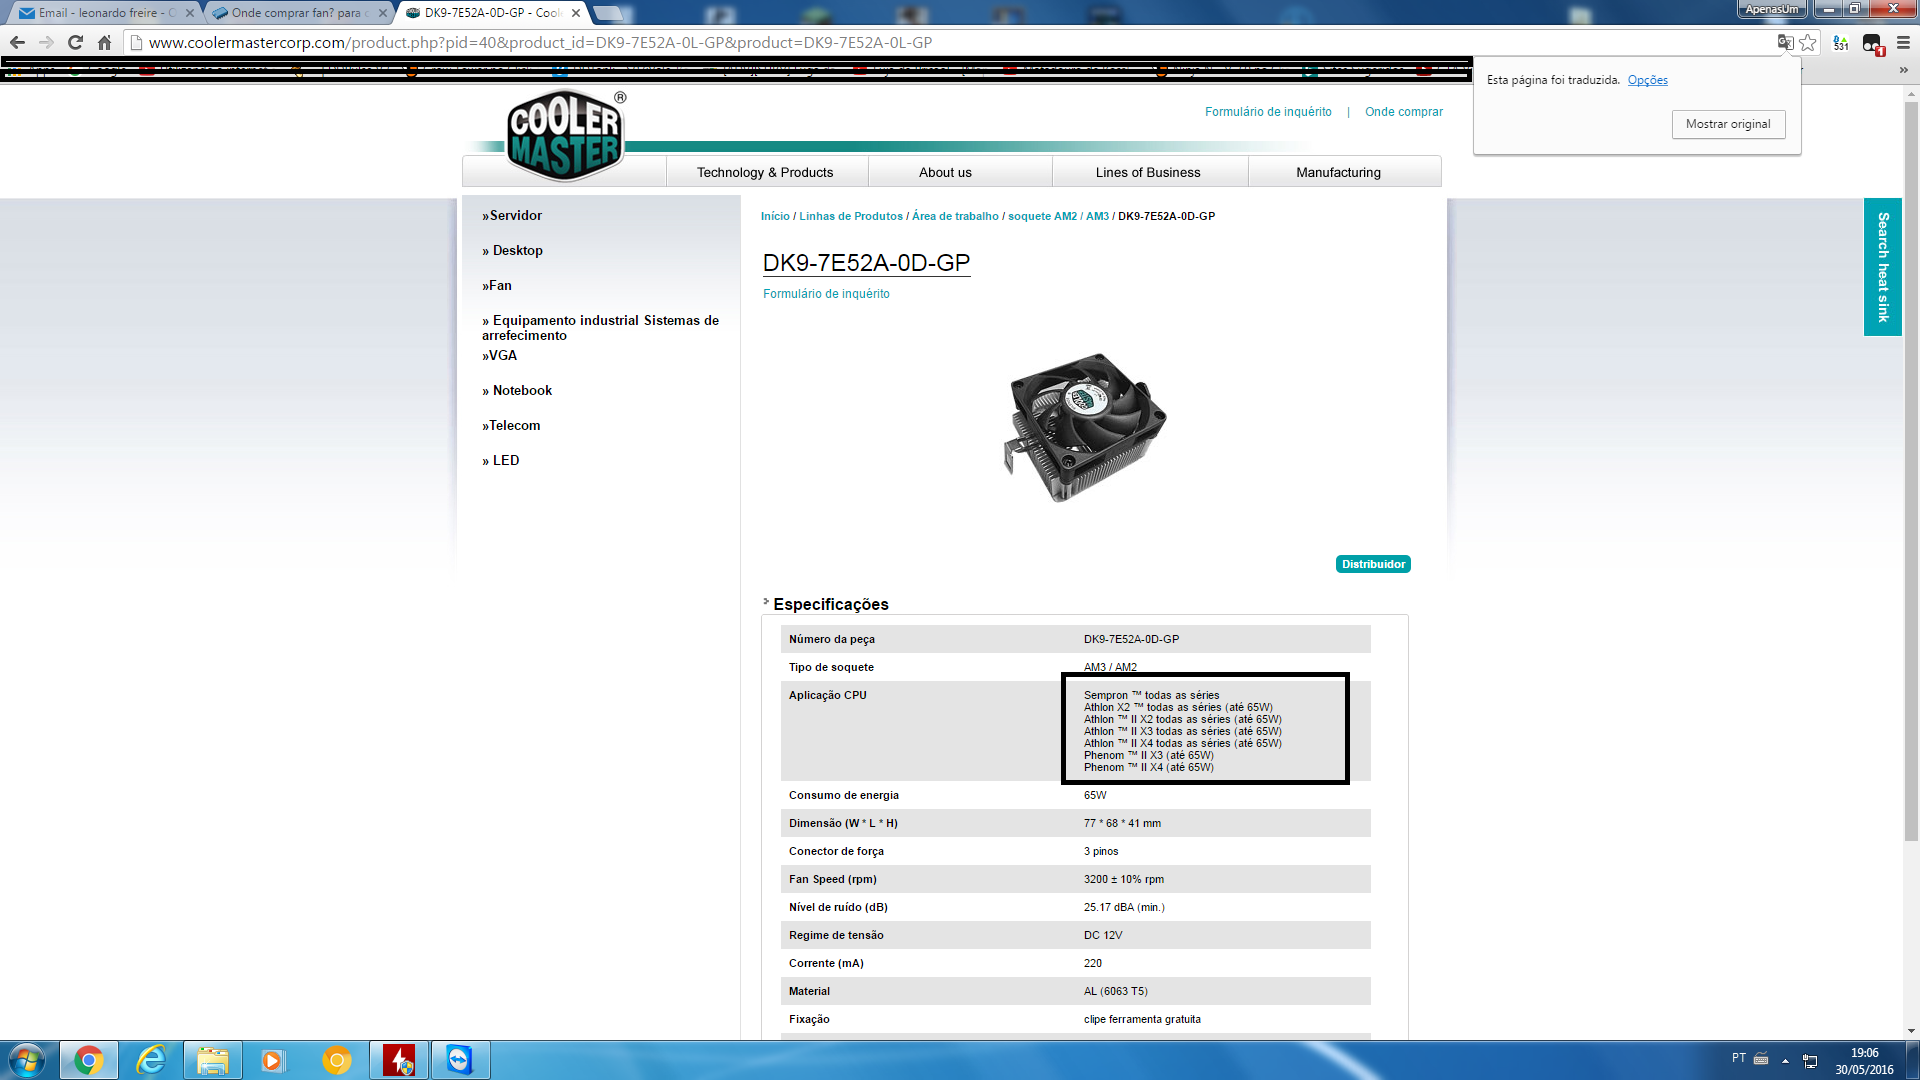This screenshot has height=1080, width=1920.
Task: Bookmark this page with the star icon
Action: (1808, 42)
